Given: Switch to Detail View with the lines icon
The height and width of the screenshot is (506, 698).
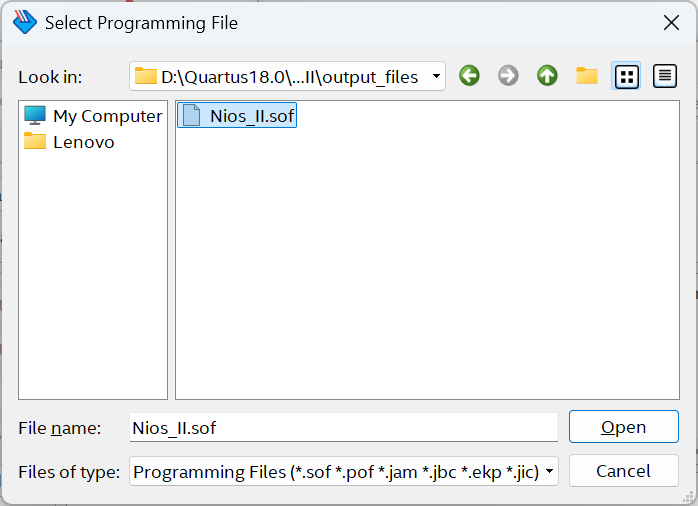Looking at the screenshot, I should (665, 76).
